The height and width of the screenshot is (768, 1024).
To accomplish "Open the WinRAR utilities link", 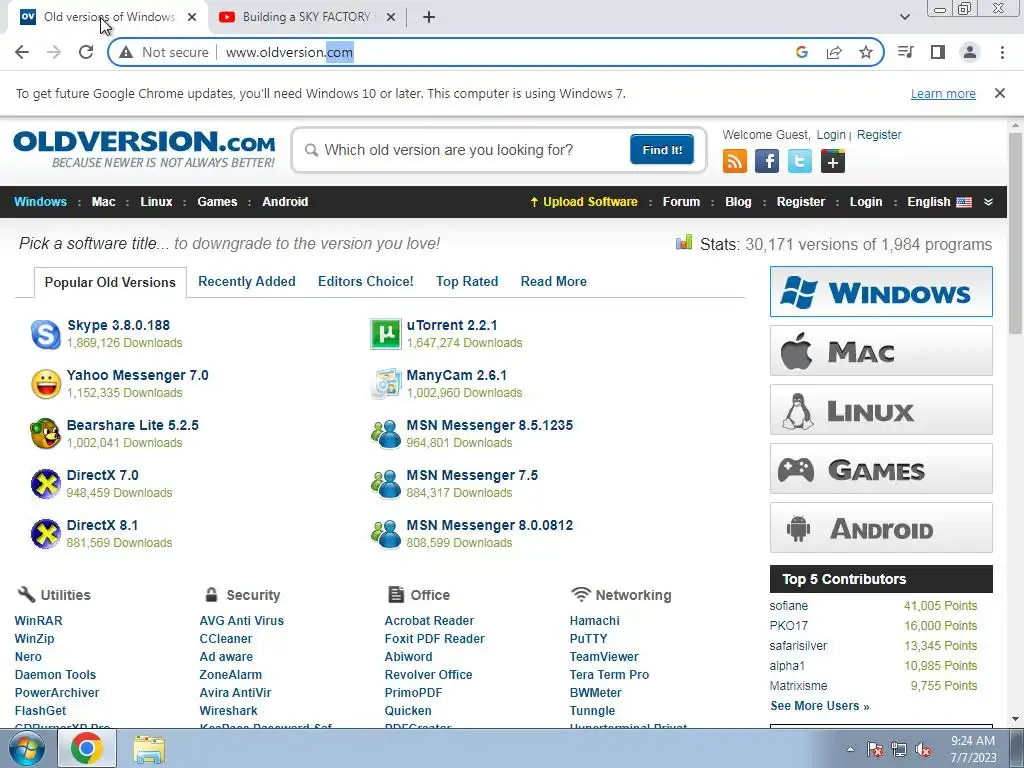I will click(x=39, y=620).
